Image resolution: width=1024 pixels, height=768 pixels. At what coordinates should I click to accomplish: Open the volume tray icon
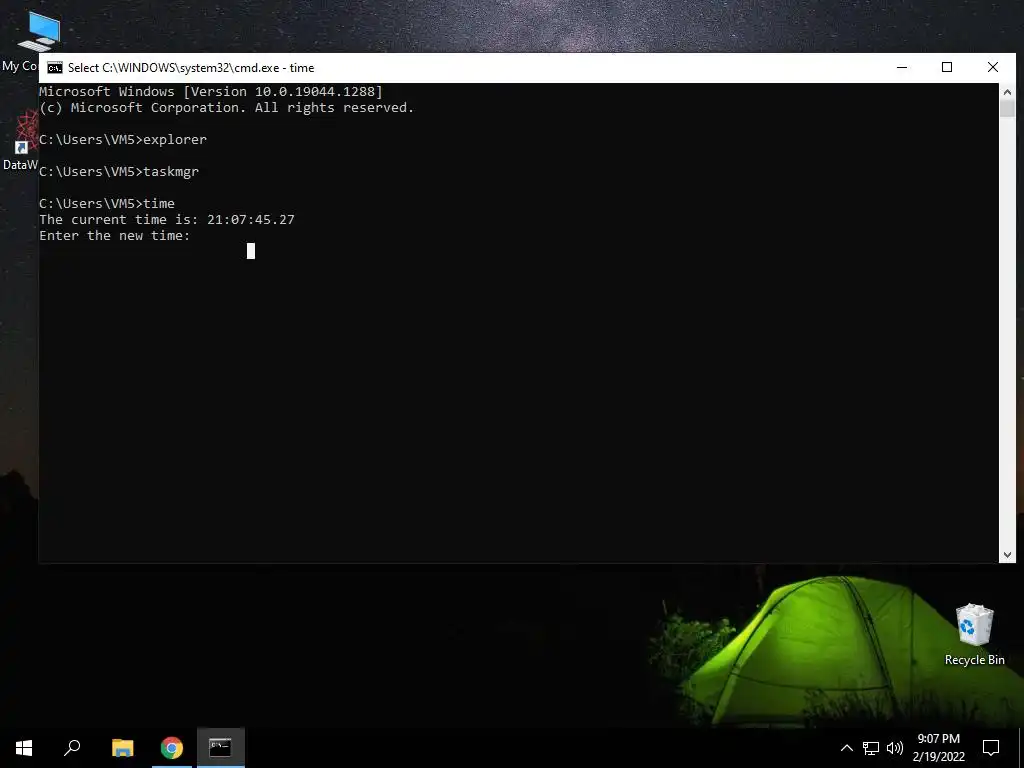coord(895,748)
